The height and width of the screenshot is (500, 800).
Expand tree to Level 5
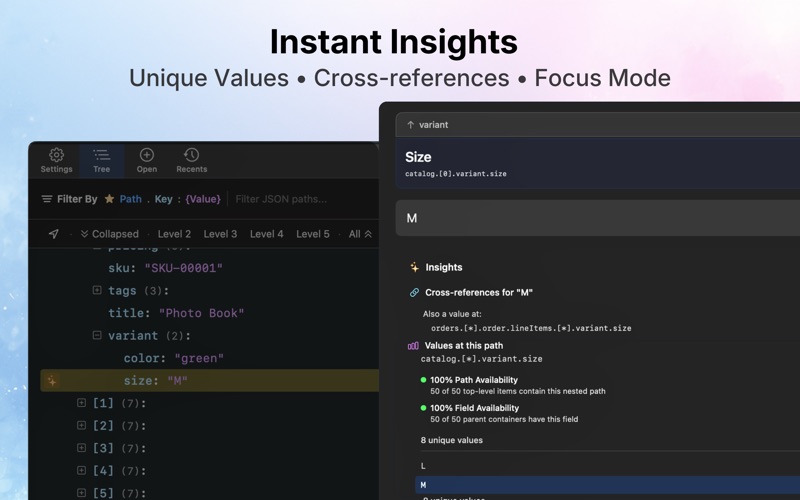pyautogui.click(x=313, y=234)
